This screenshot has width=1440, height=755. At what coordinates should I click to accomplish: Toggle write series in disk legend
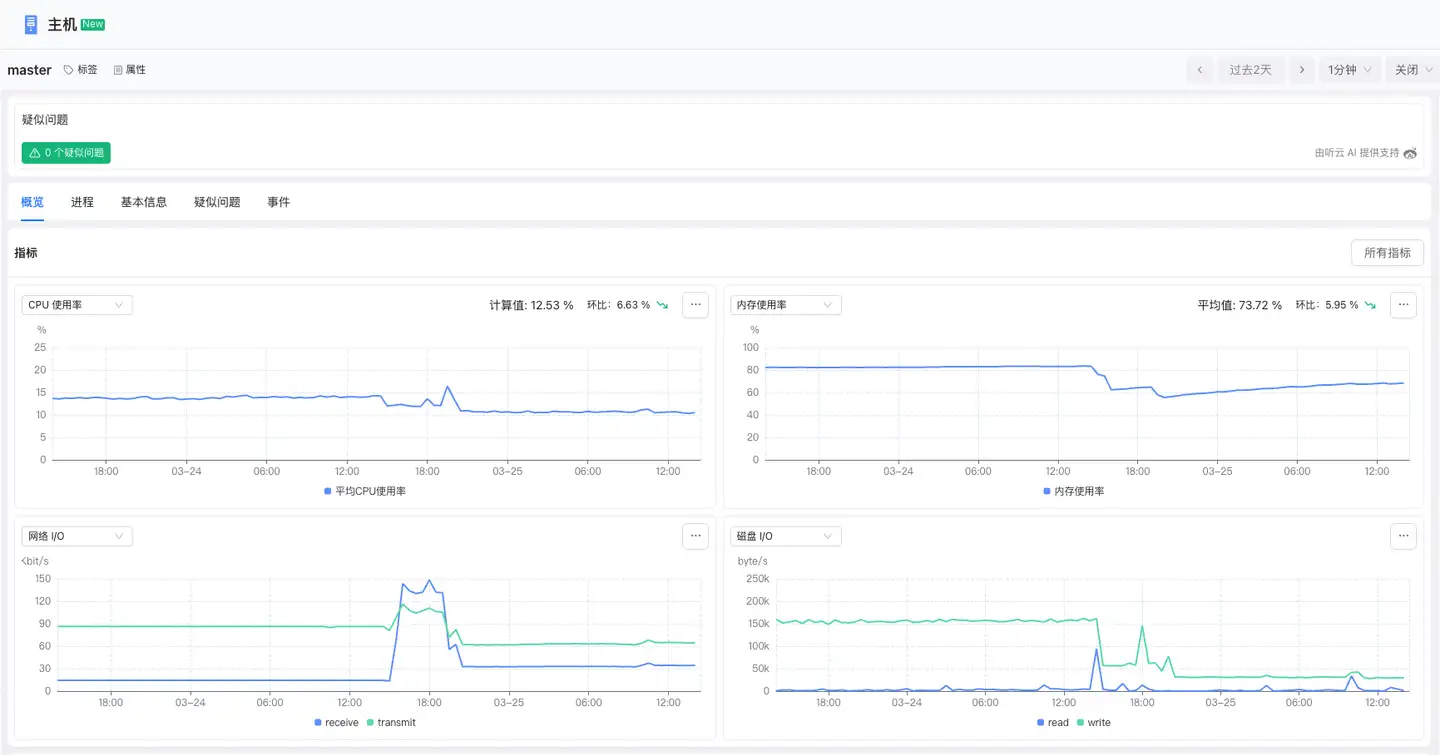click(1092, 722)
